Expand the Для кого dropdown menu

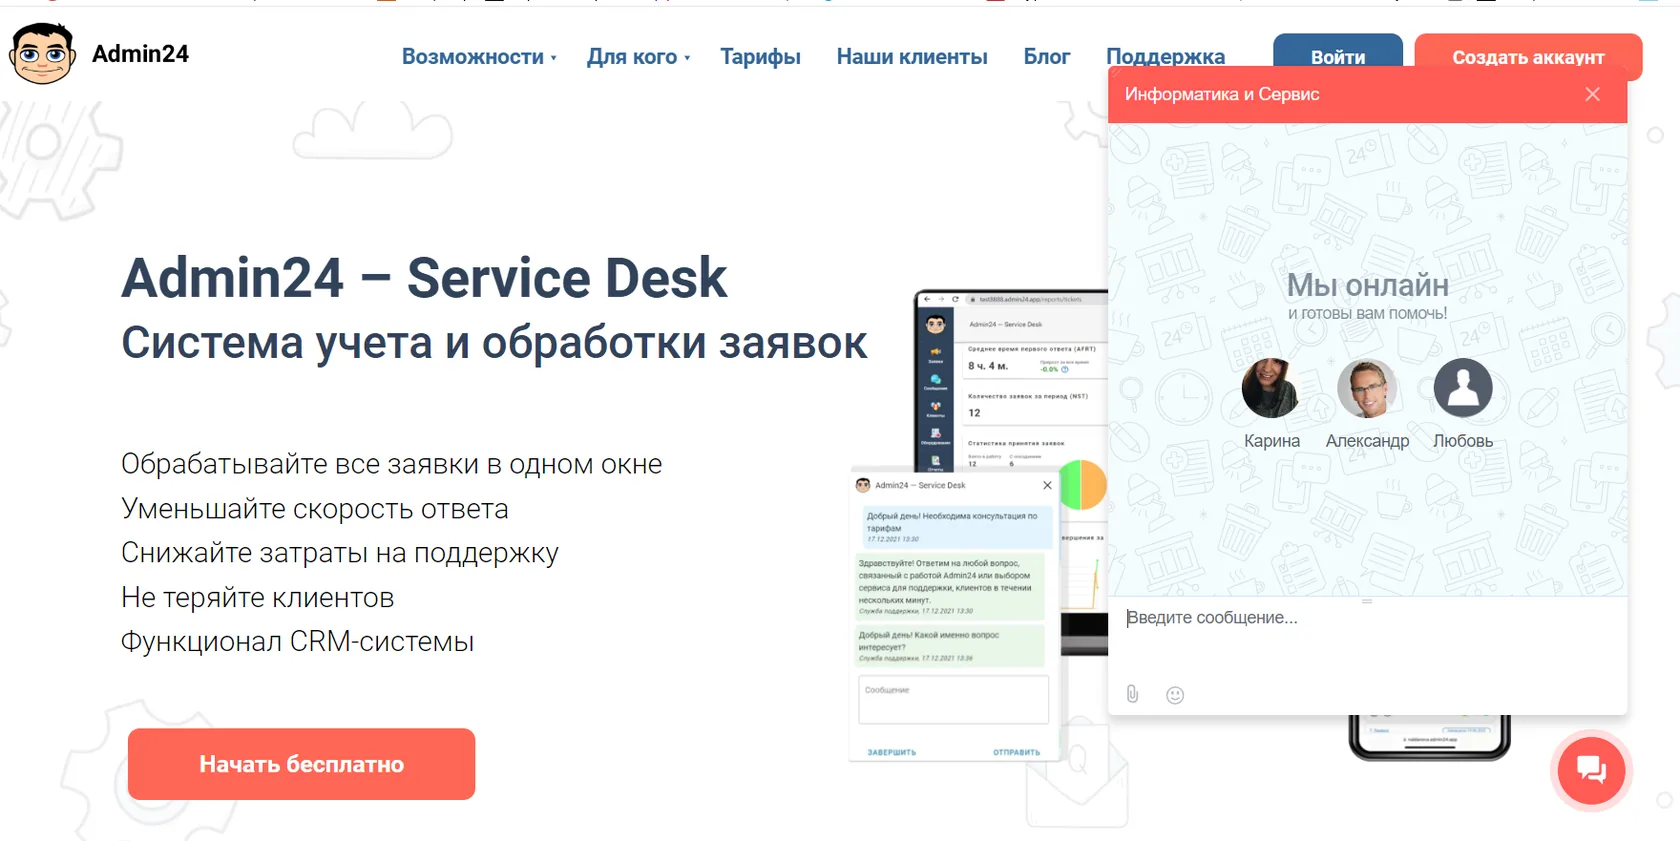(638, 57)
